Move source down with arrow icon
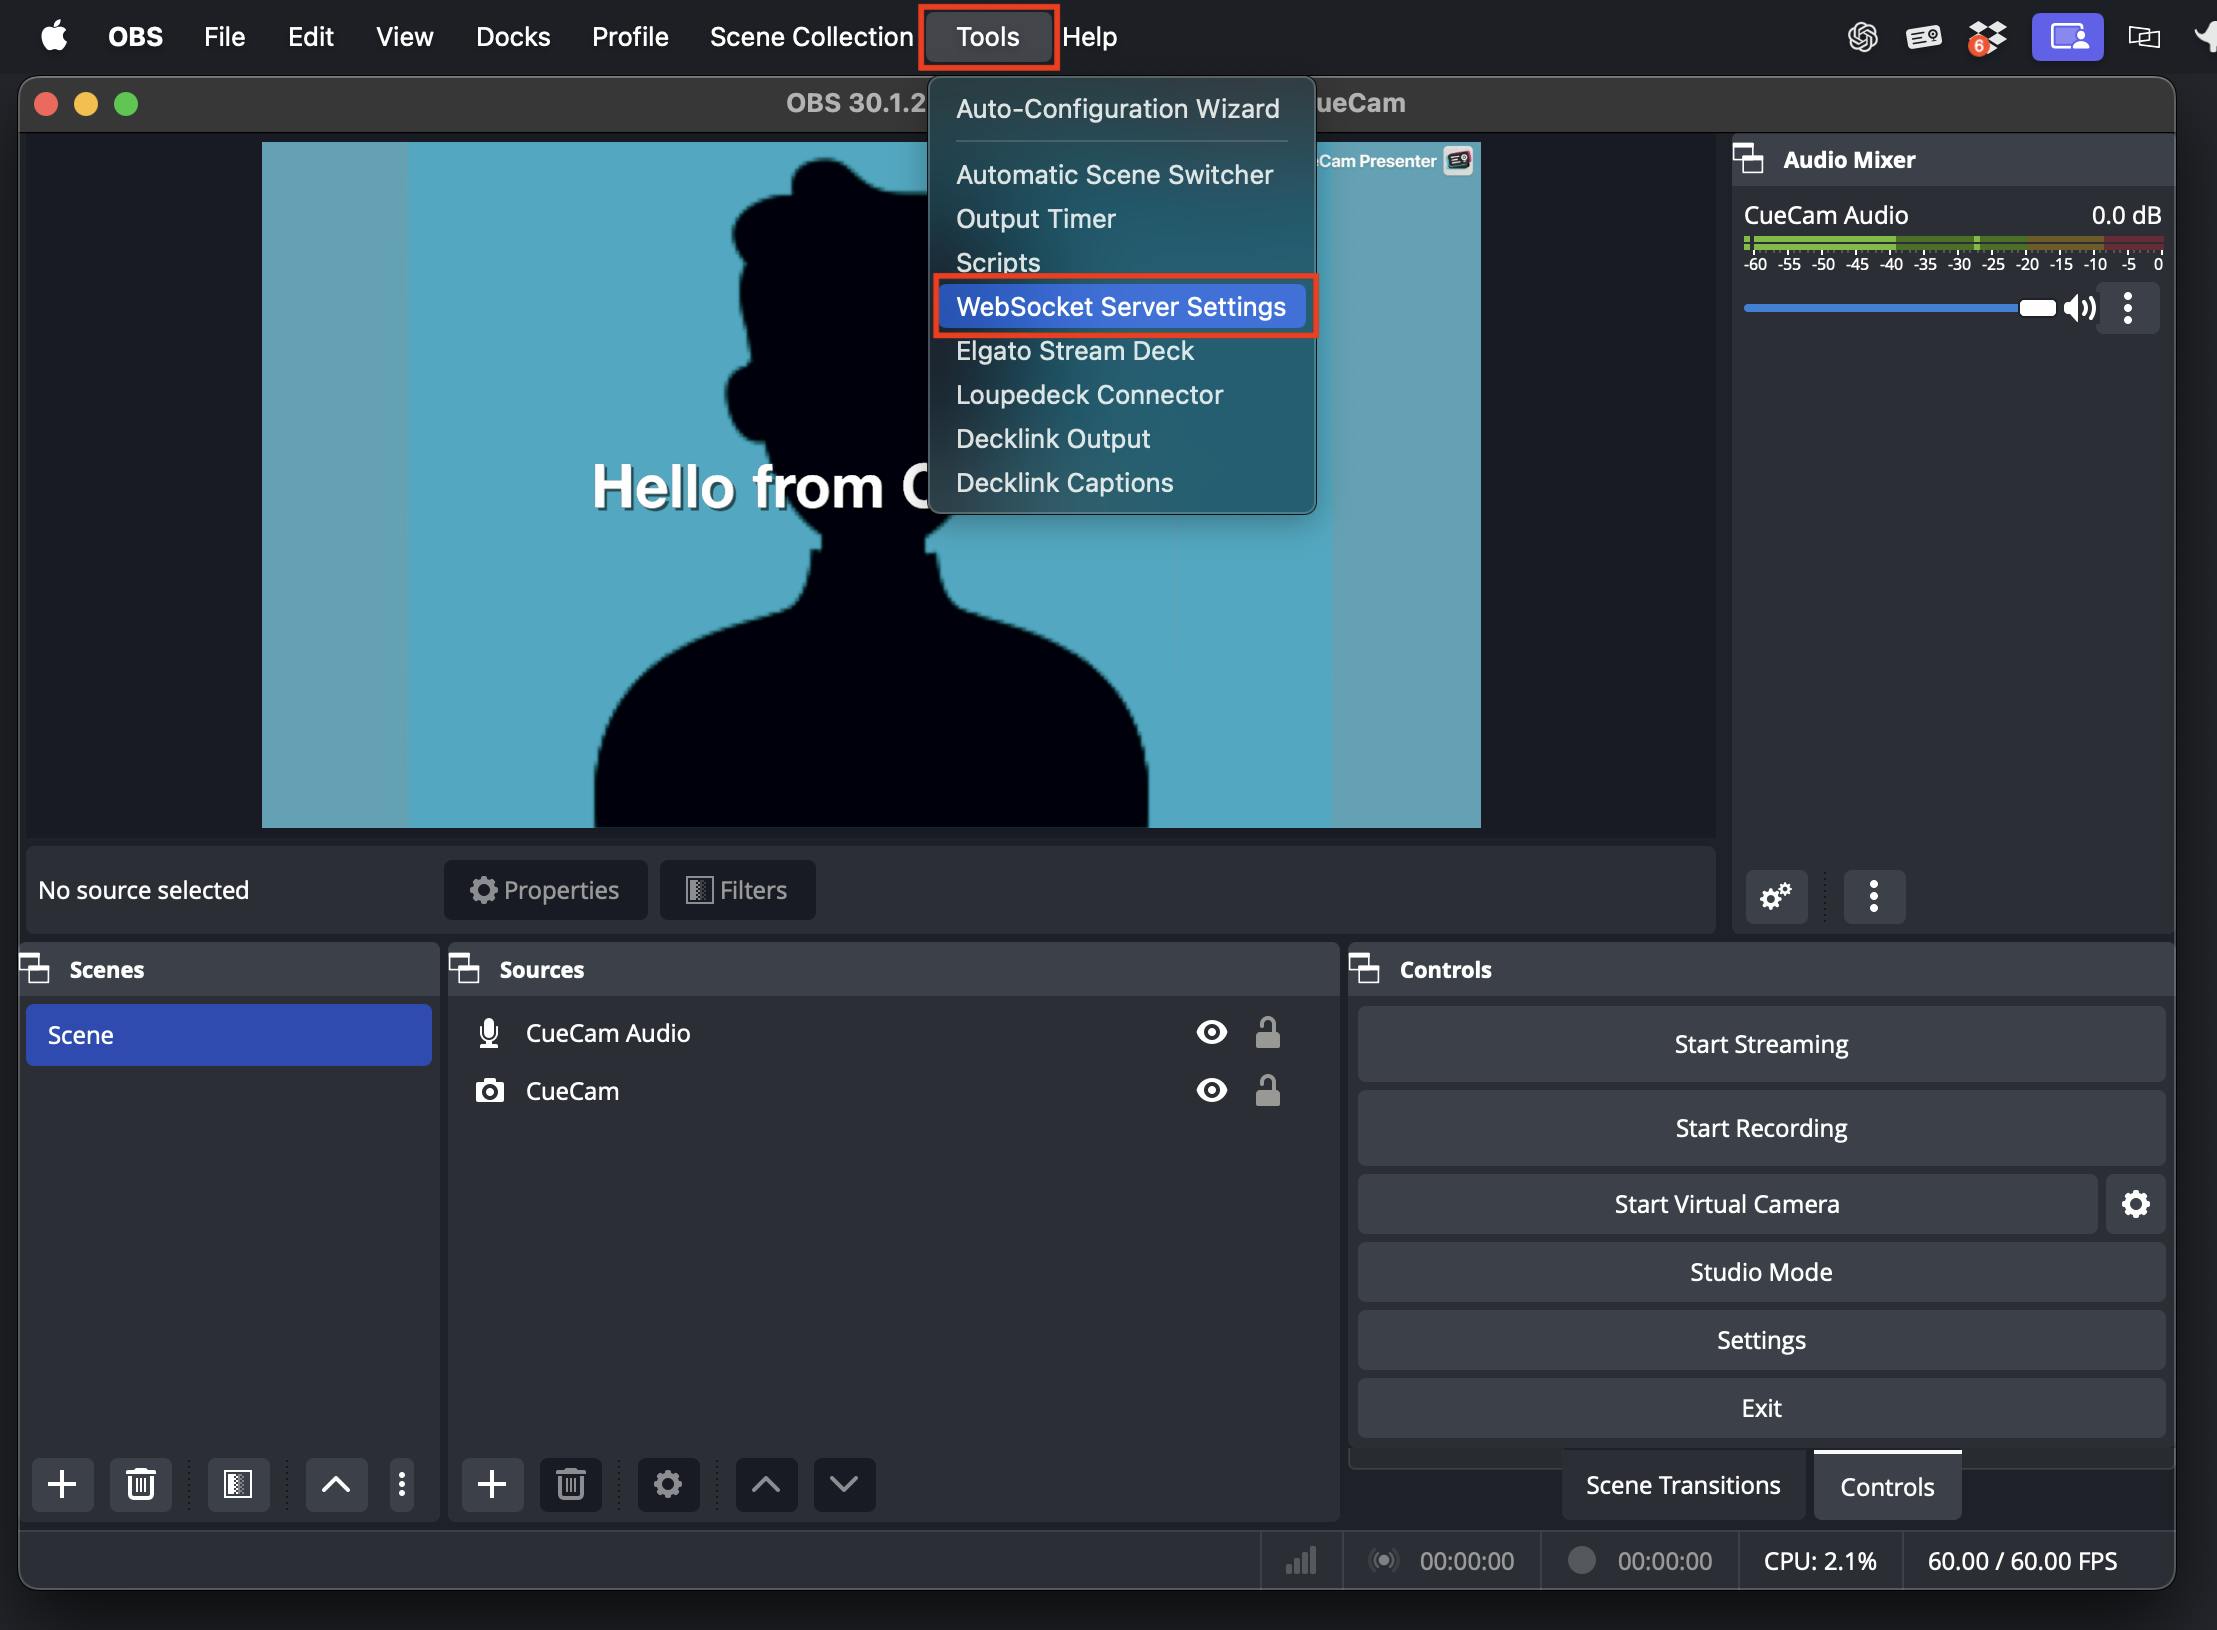 [844, 1484]
